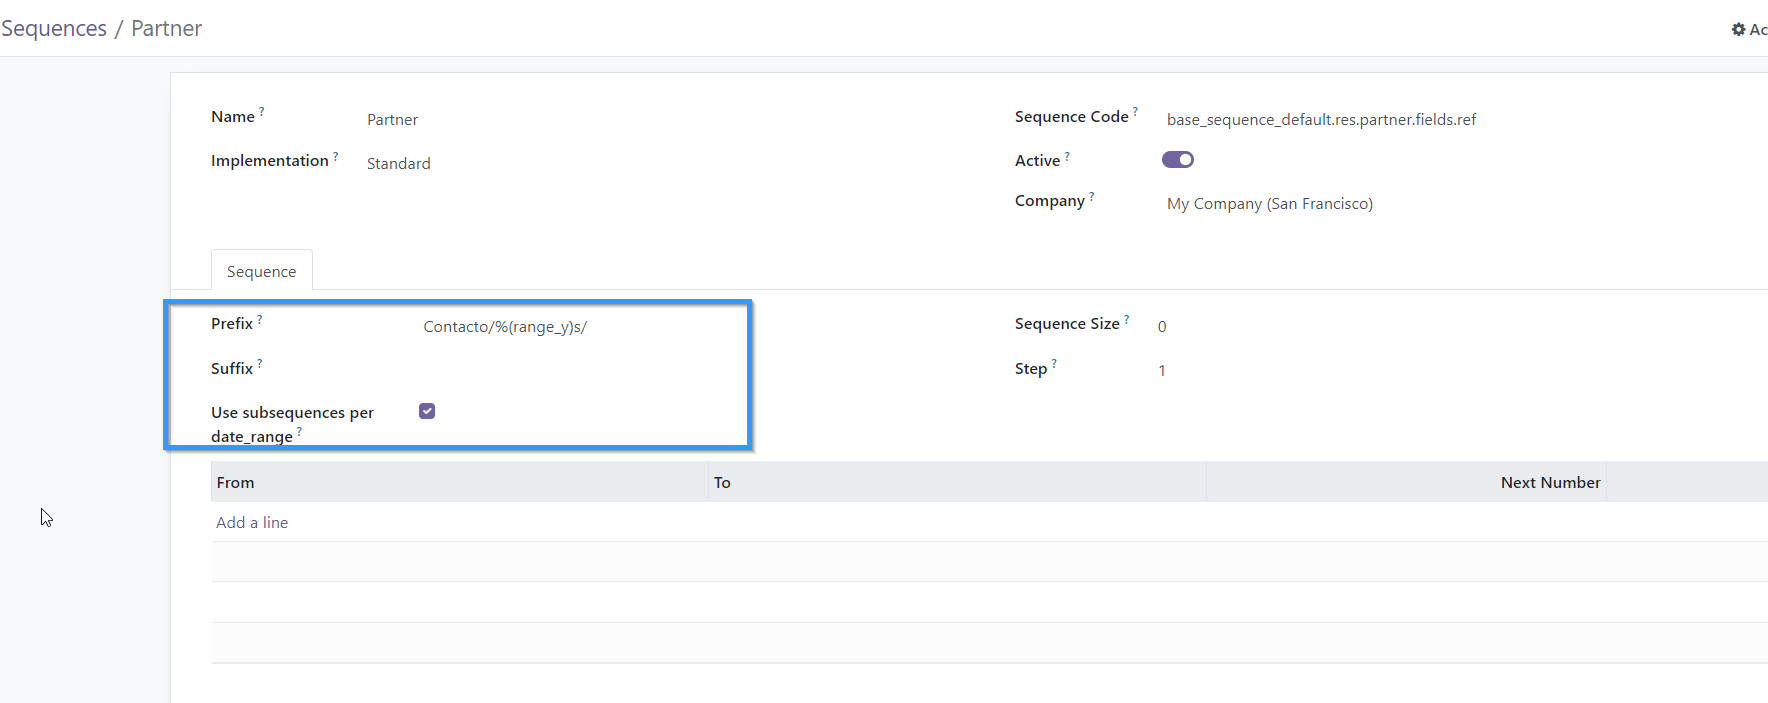Open the Action gear menu
The height and width of the screenshot is (703, 1768).
[x=1748, y=29]
